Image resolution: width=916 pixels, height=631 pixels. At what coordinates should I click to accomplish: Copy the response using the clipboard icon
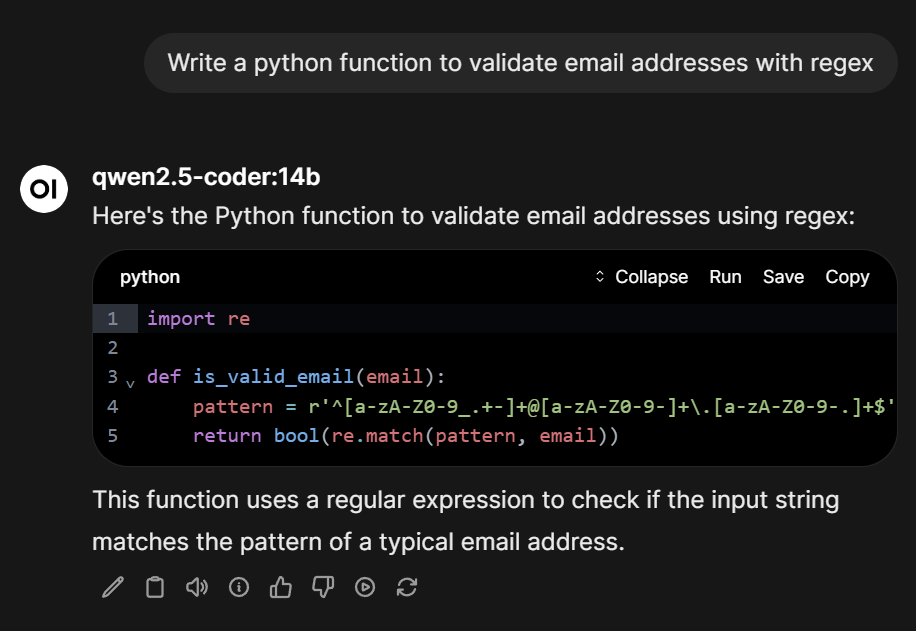pyautogui.click(x=154, y=587)
